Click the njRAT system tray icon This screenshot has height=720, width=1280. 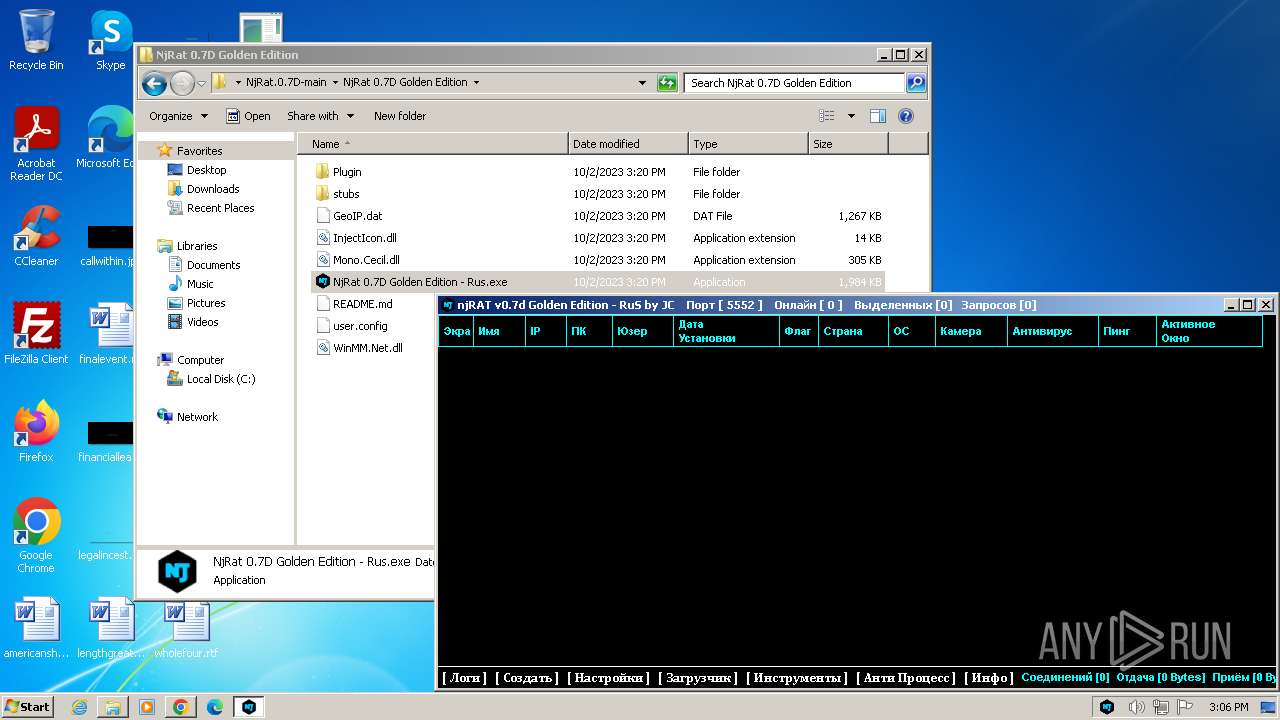[x=1107, y=707]
